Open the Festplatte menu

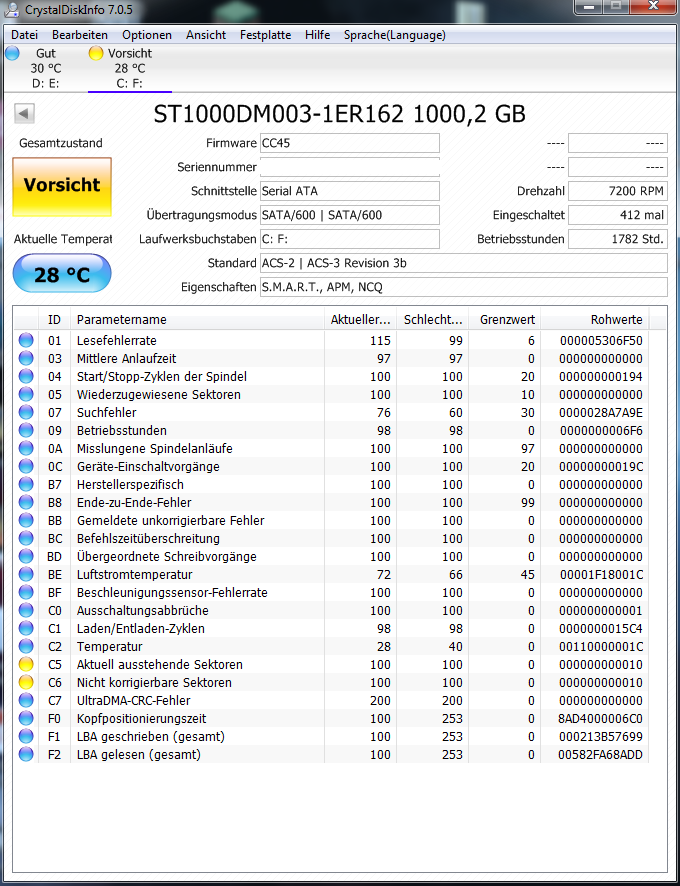[x=265, y=35]
